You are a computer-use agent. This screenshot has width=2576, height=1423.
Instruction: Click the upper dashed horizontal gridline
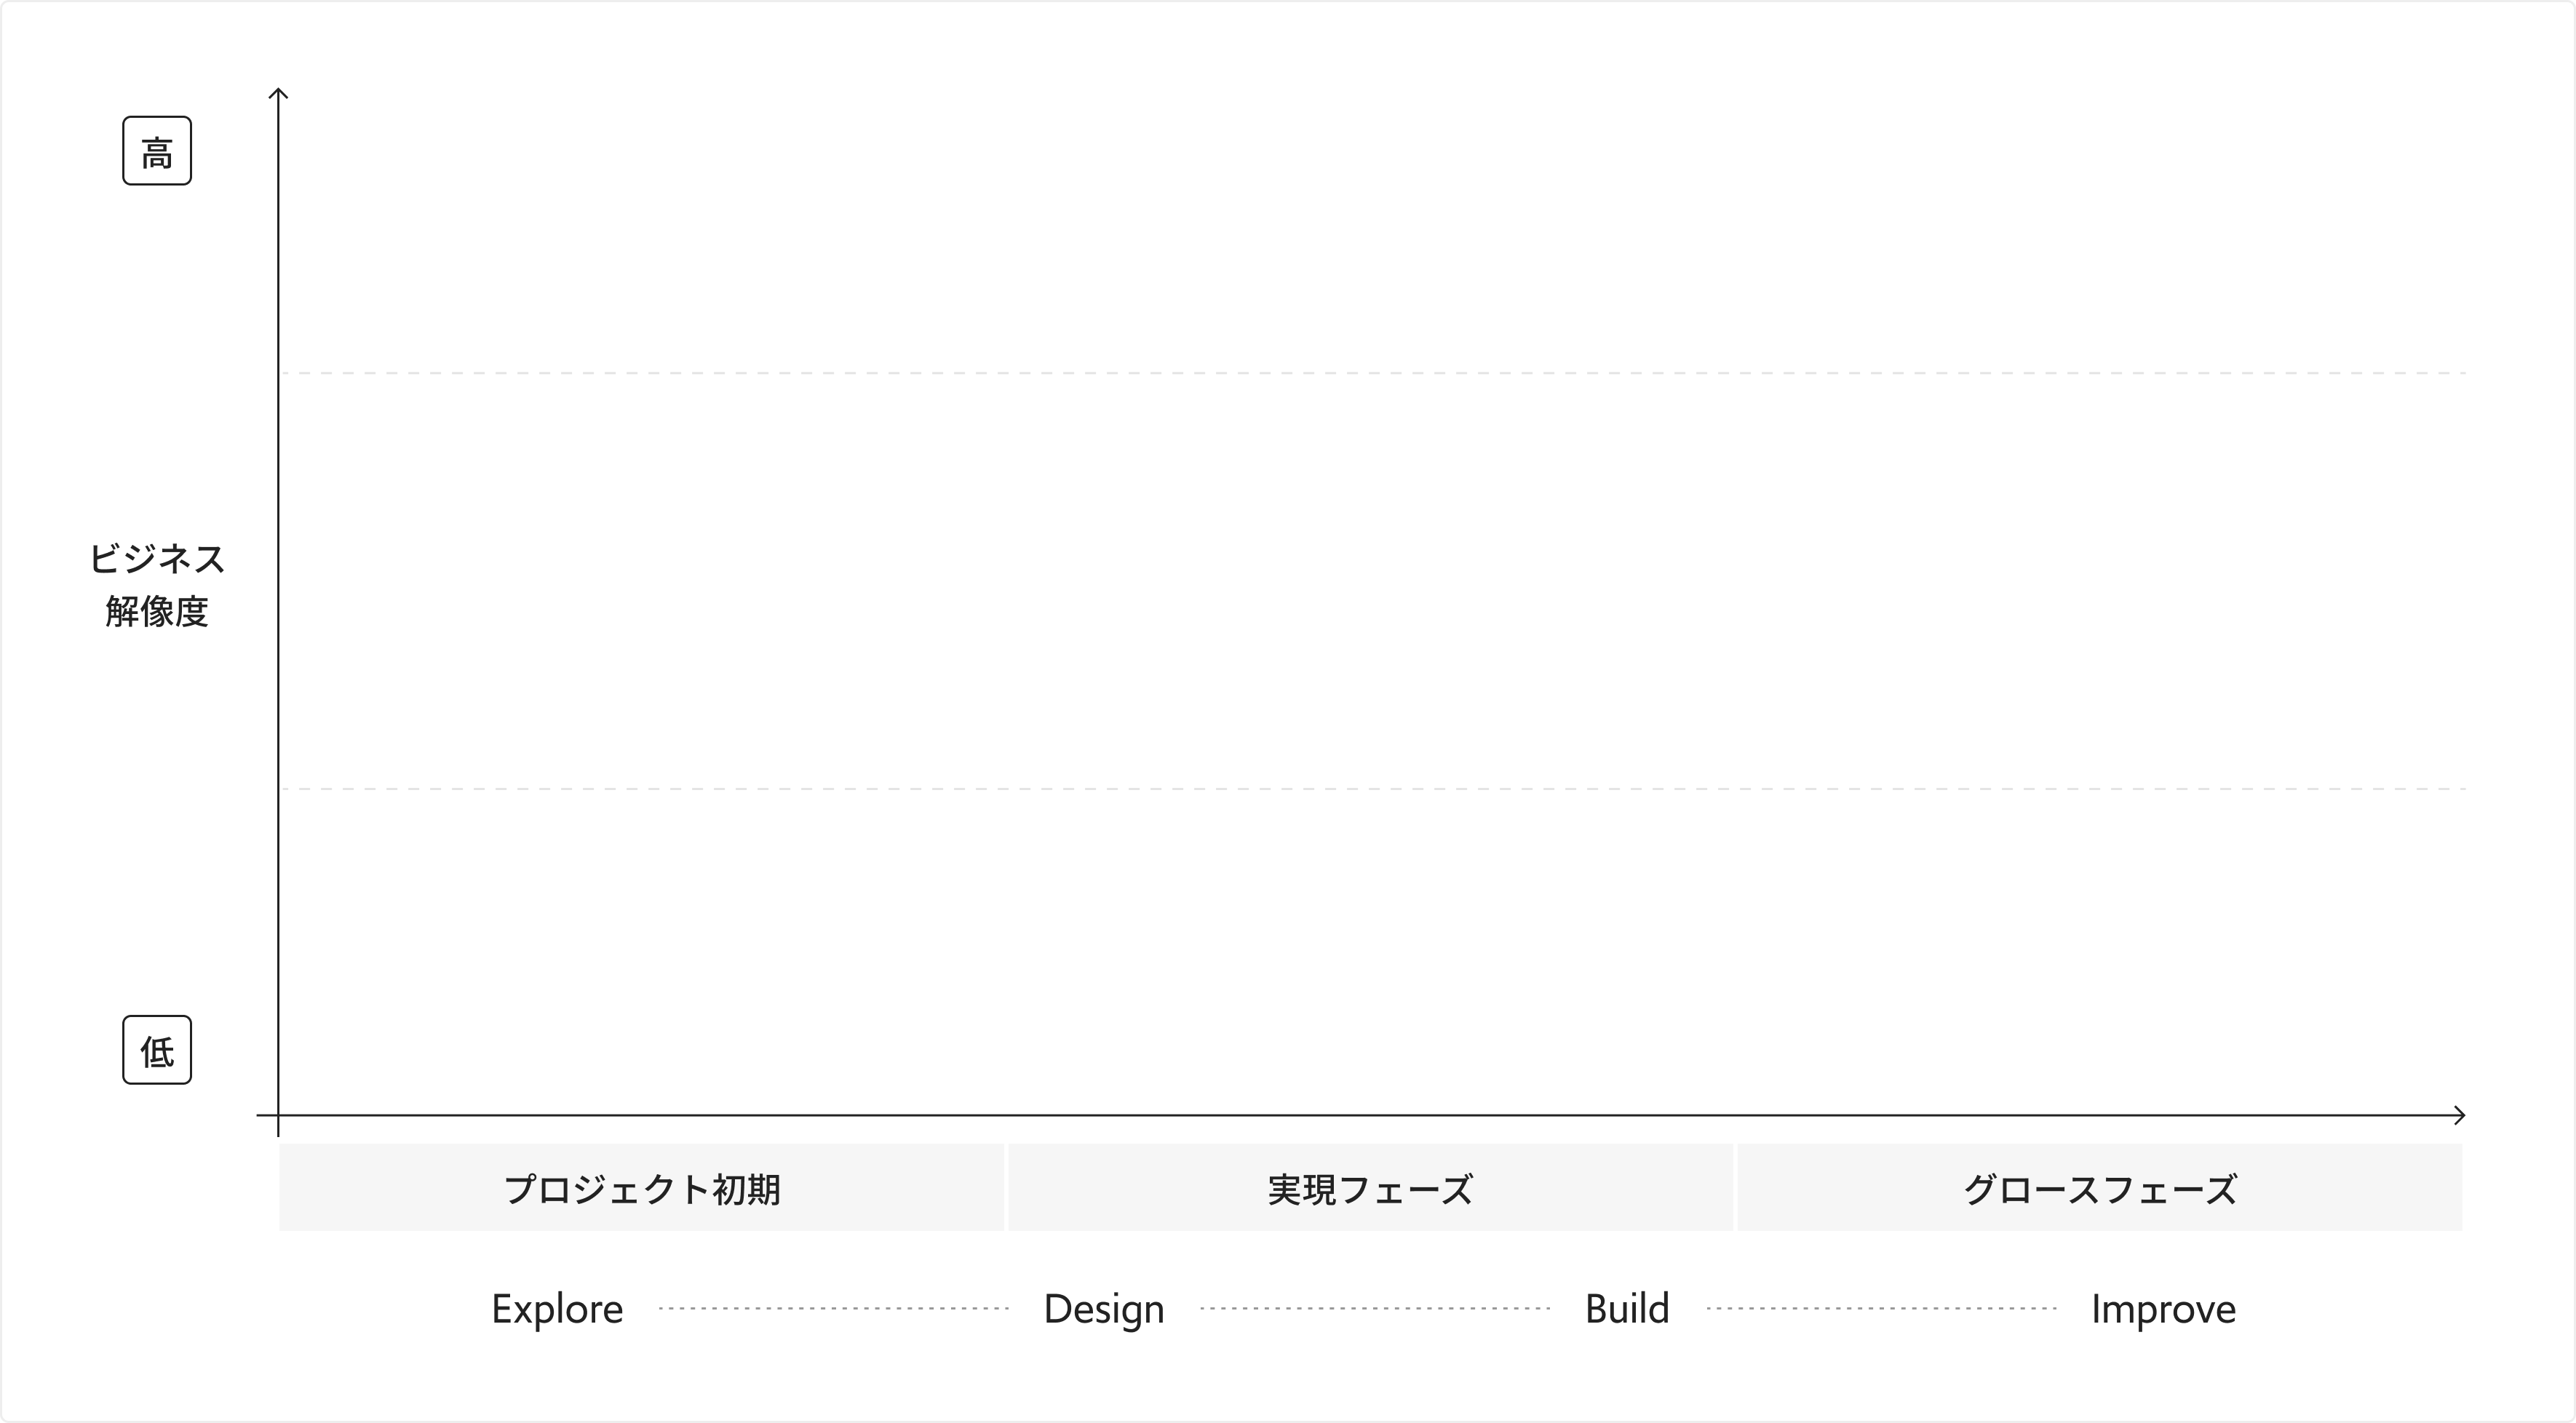point(1370,373)
